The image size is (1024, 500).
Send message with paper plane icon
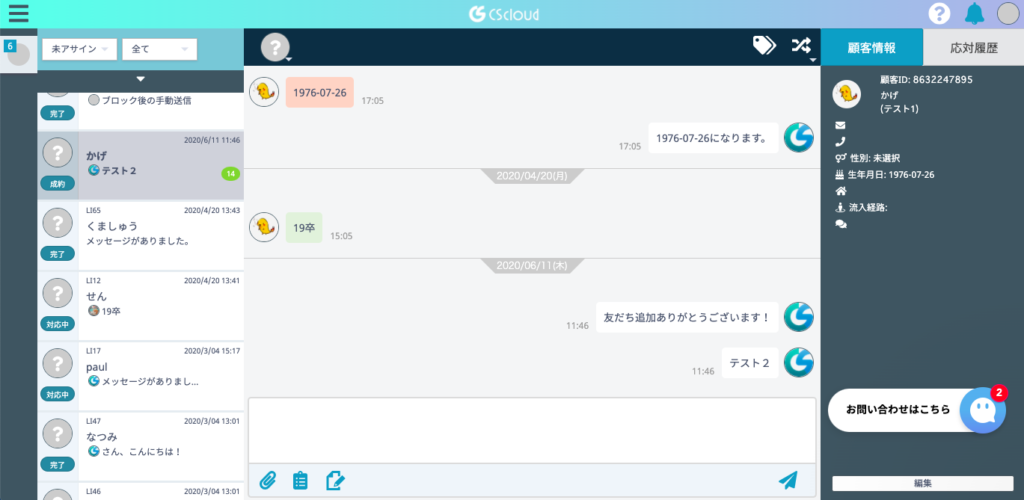[788, 480]
